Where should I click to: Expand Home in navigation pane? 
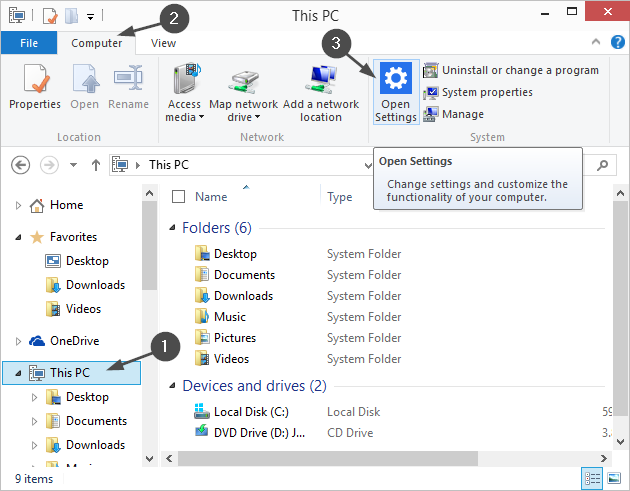click(18, 205)
